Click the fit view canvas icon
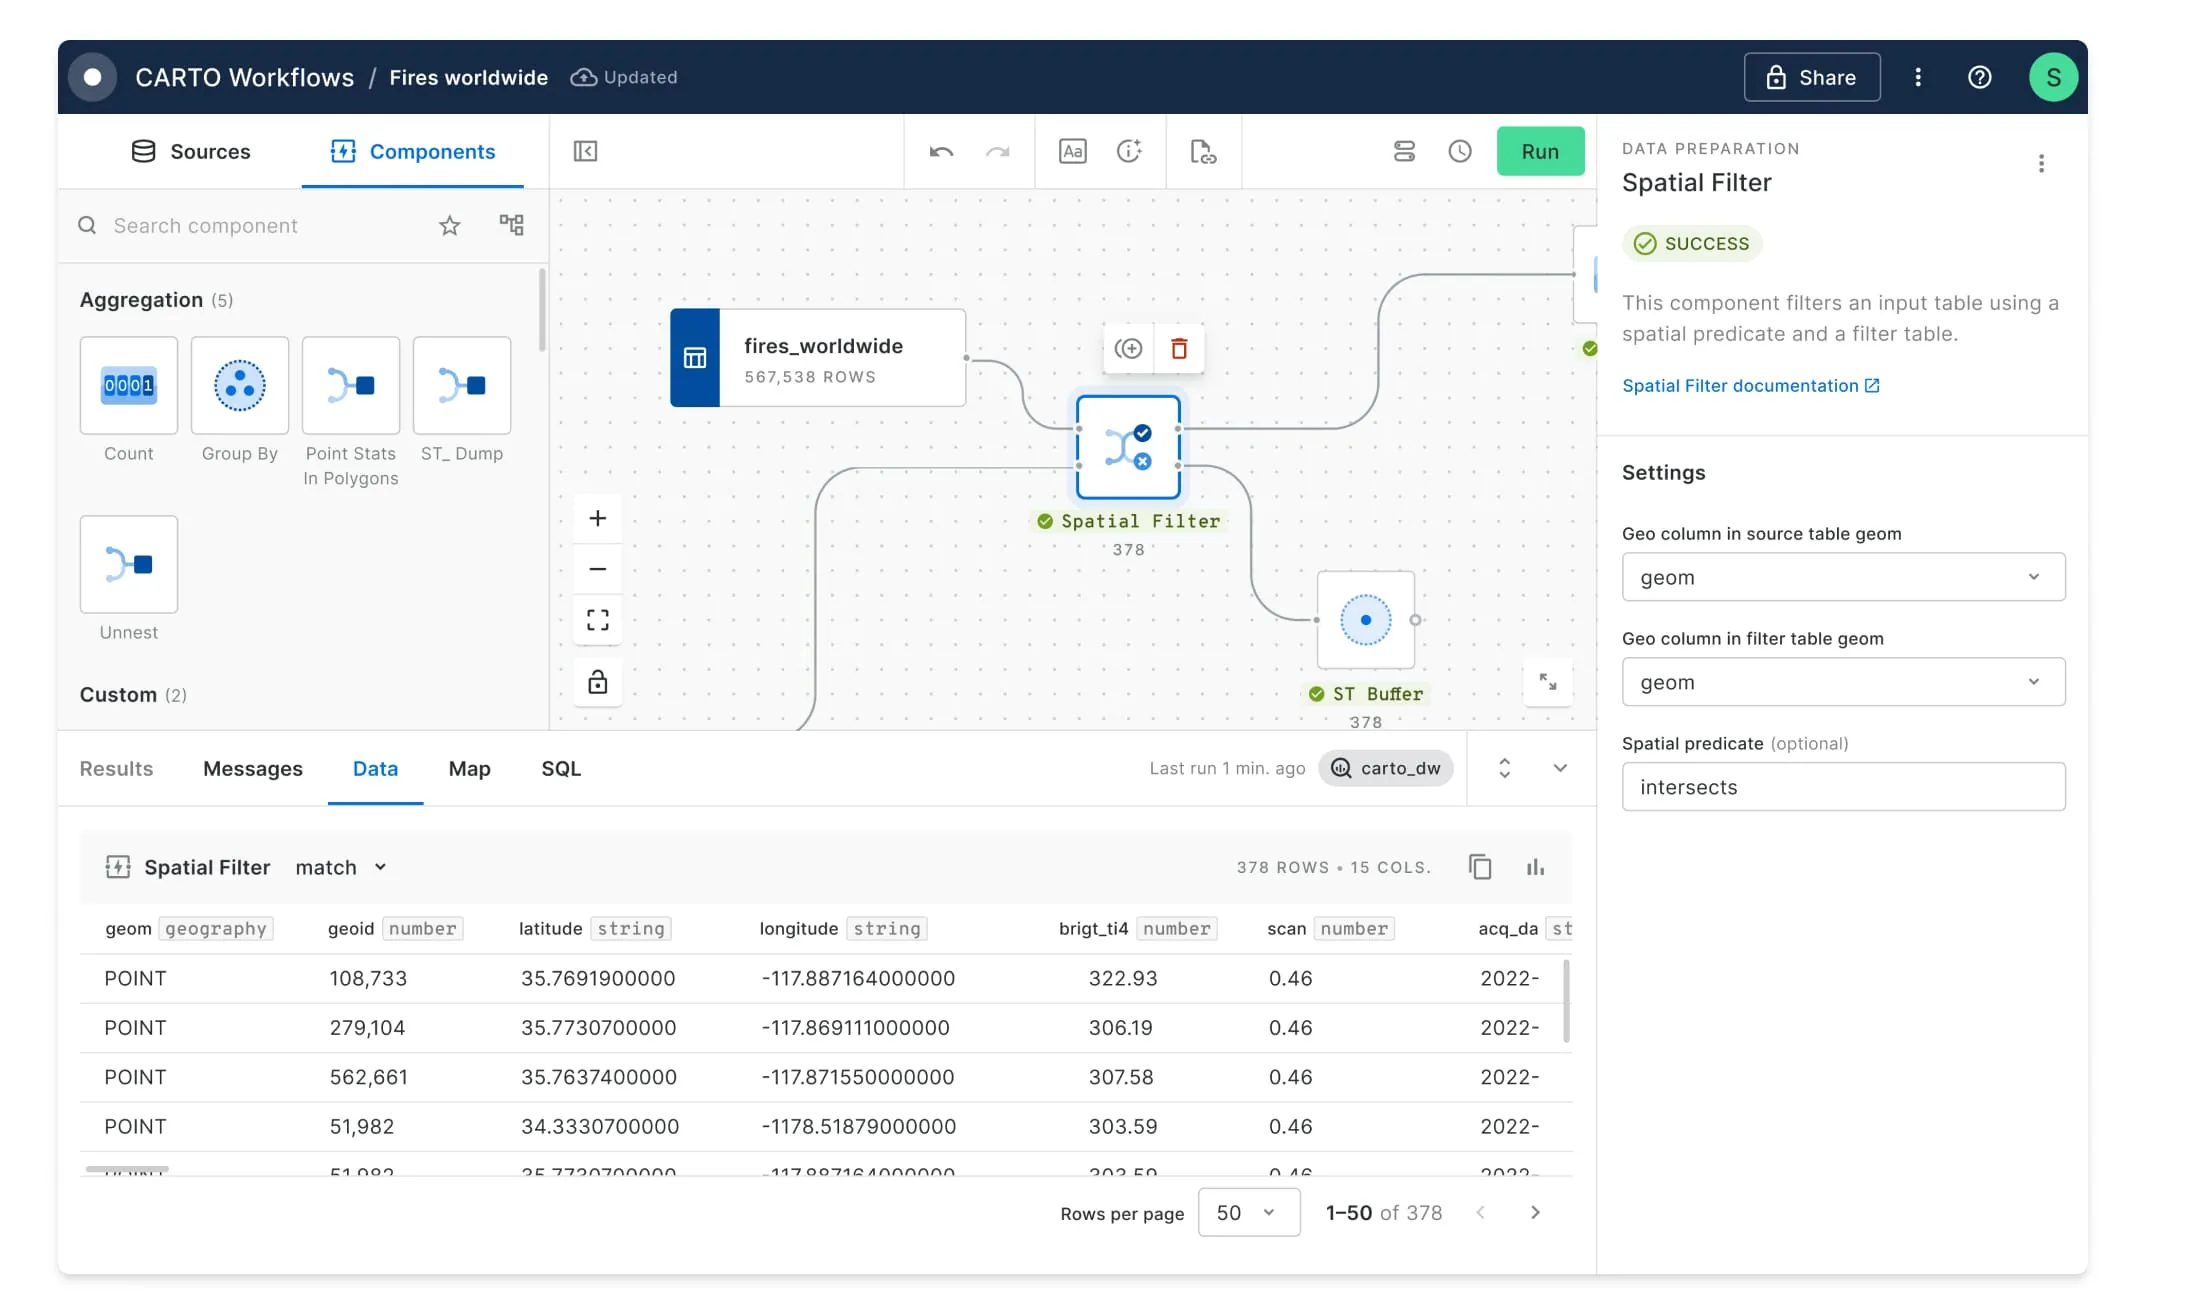The height and width of the screenshot is (1312, 2198). [597, 620]
